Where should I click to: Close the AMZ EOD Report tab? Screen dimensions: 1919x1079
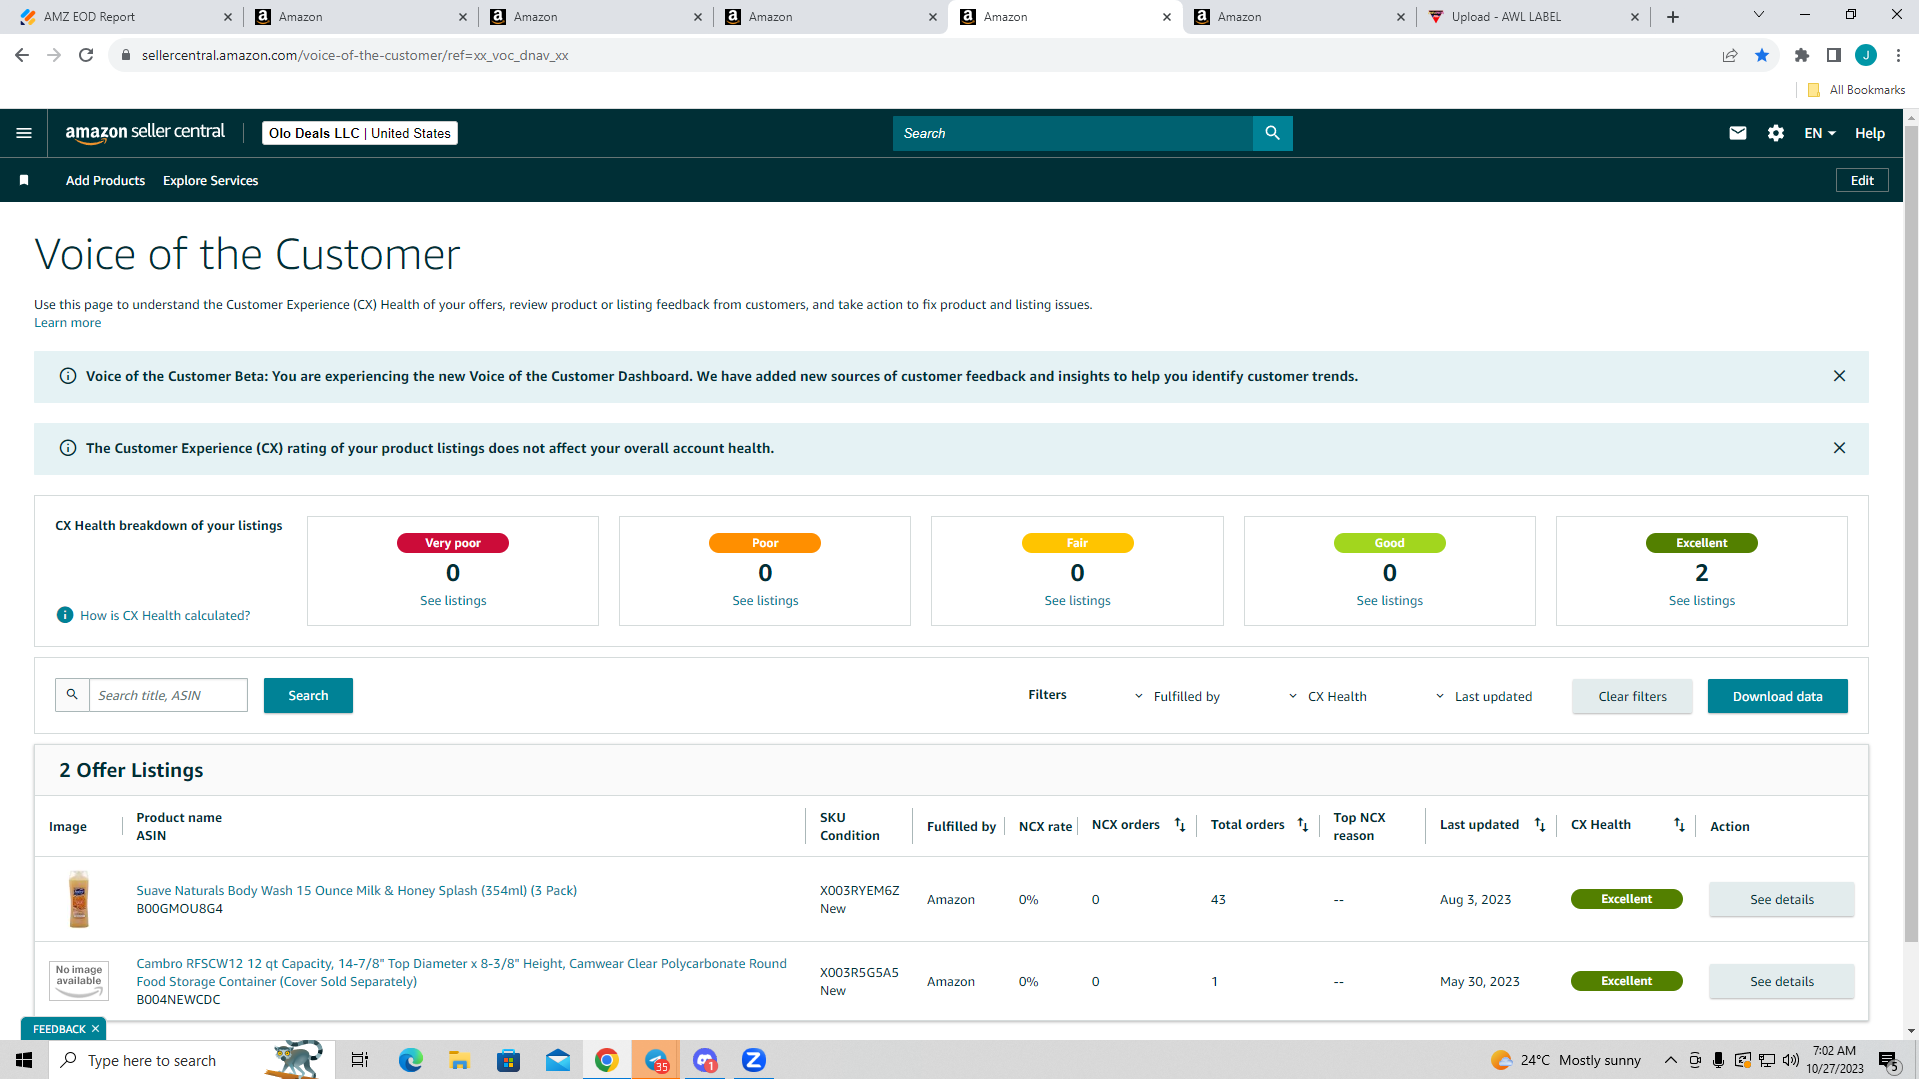[228, 17]
